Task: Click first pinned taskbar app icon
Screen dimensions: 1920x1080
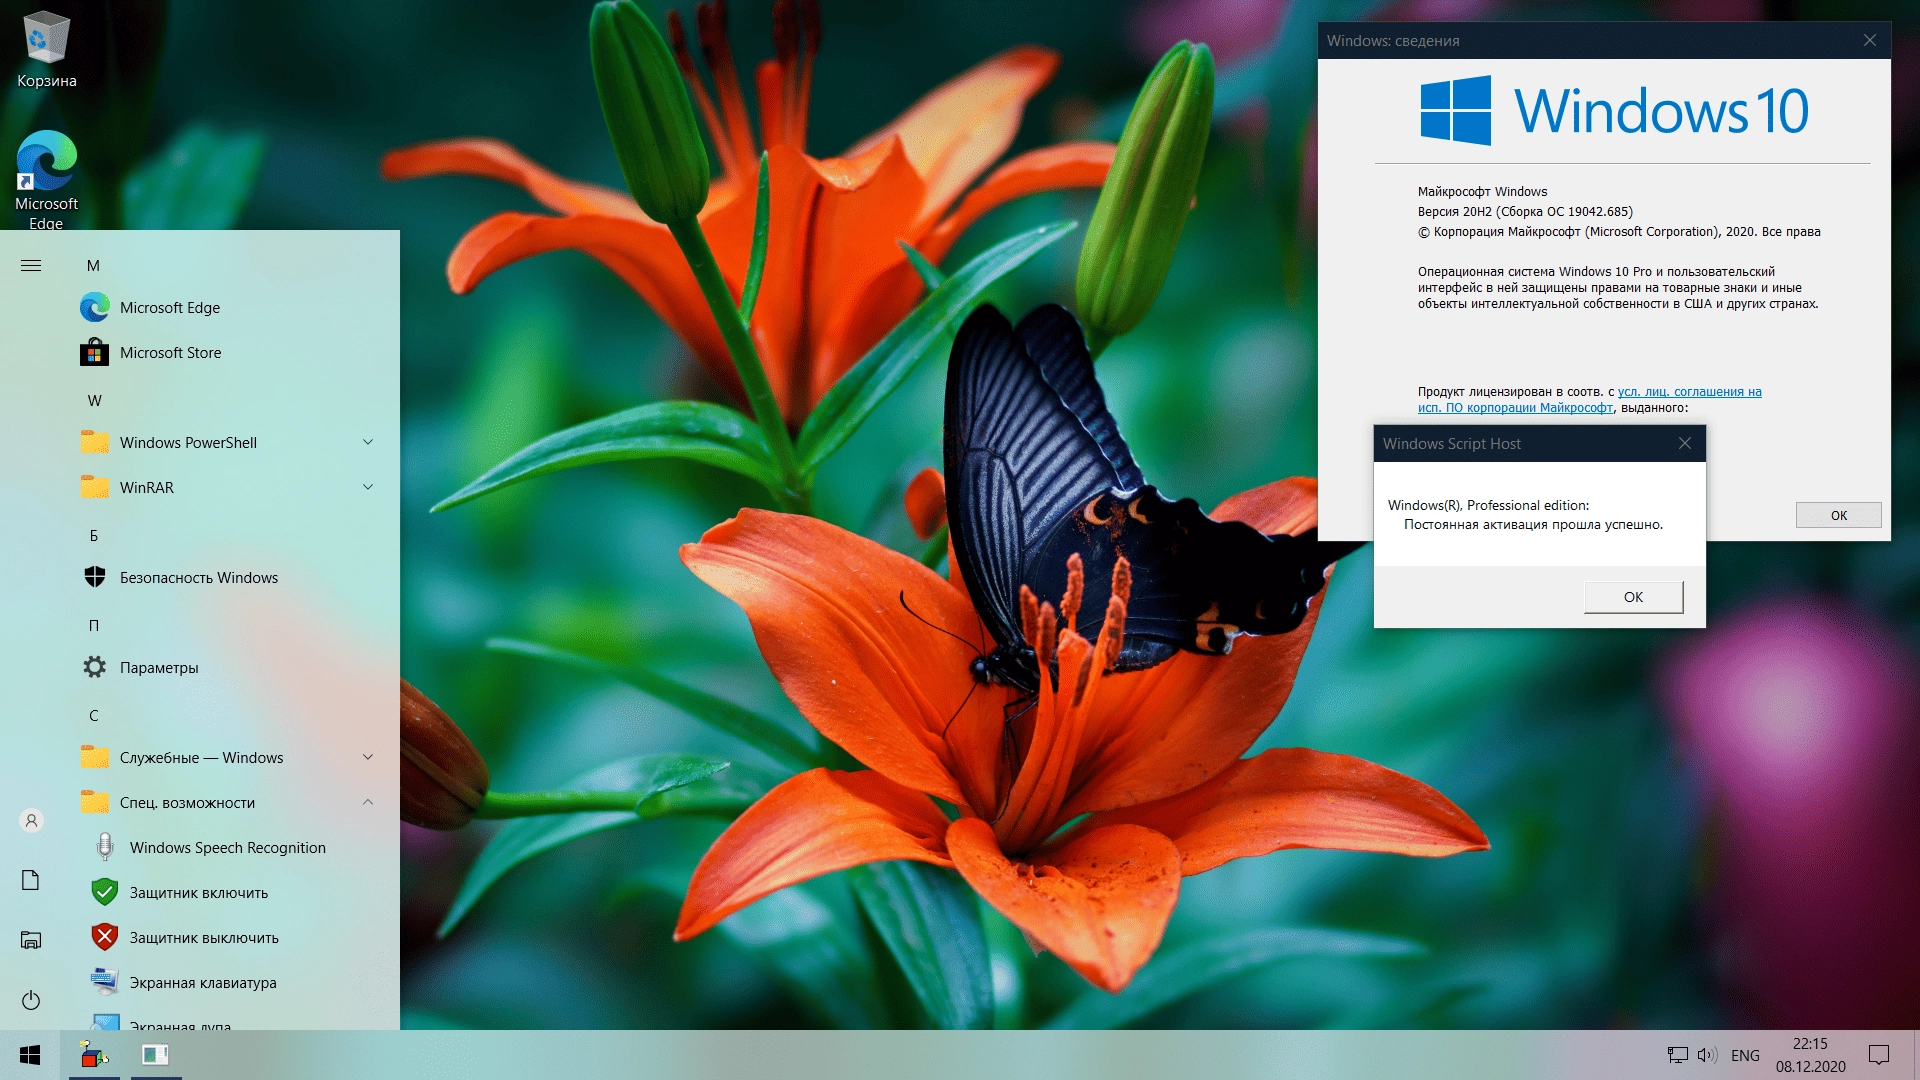Action: [94, 1055]
